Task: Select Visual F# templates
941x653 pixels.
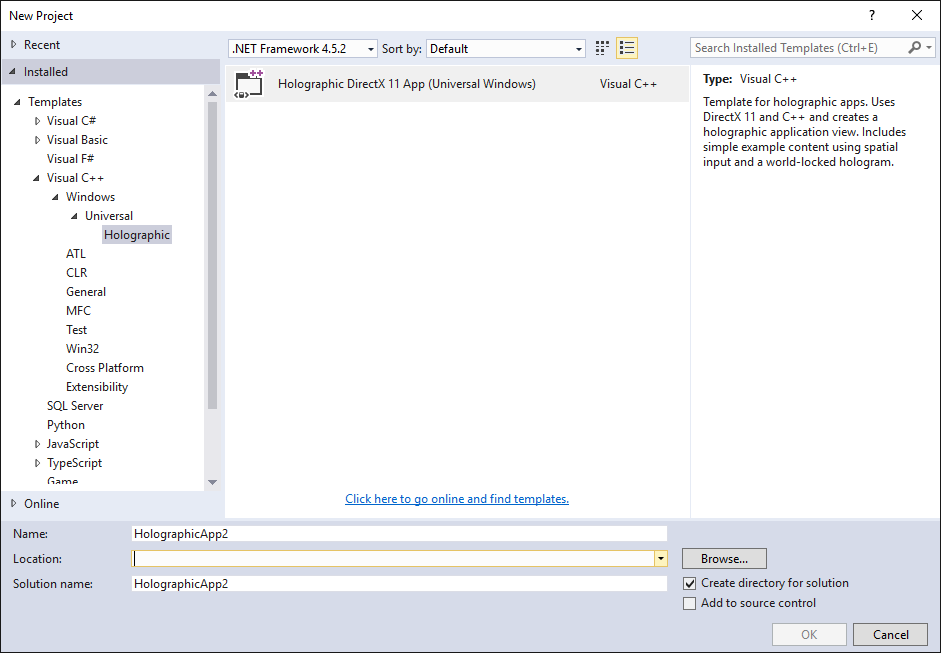Action: click(70, 158)
